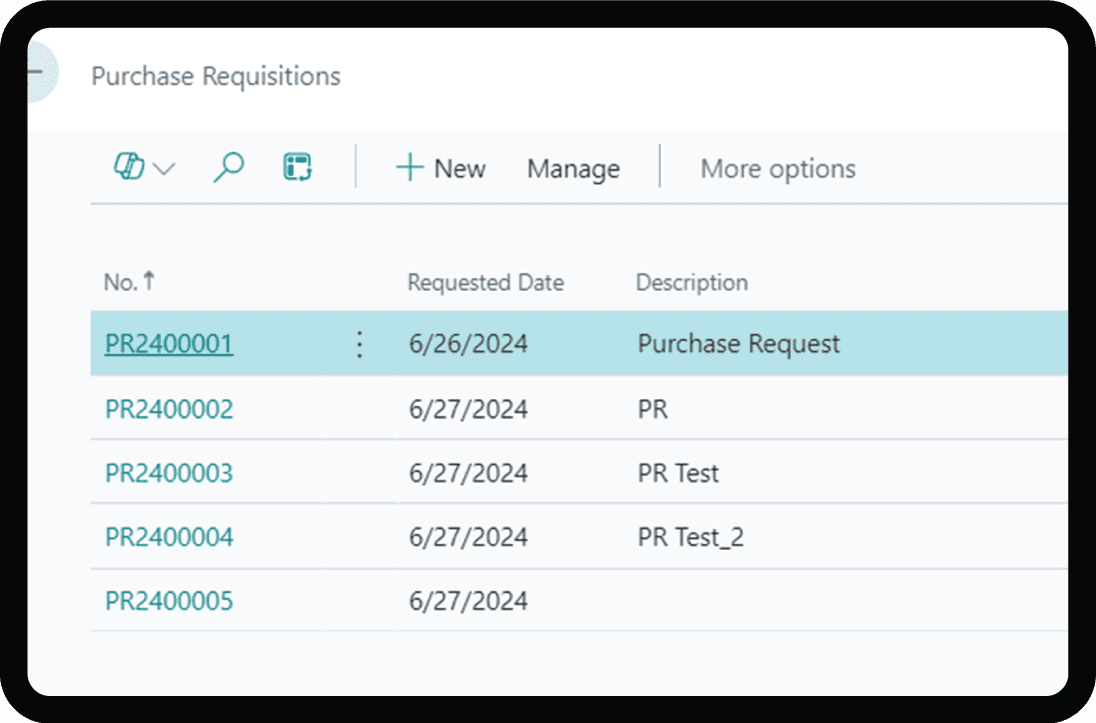
Task: Sort the list by Description
Action: point(692,282)
